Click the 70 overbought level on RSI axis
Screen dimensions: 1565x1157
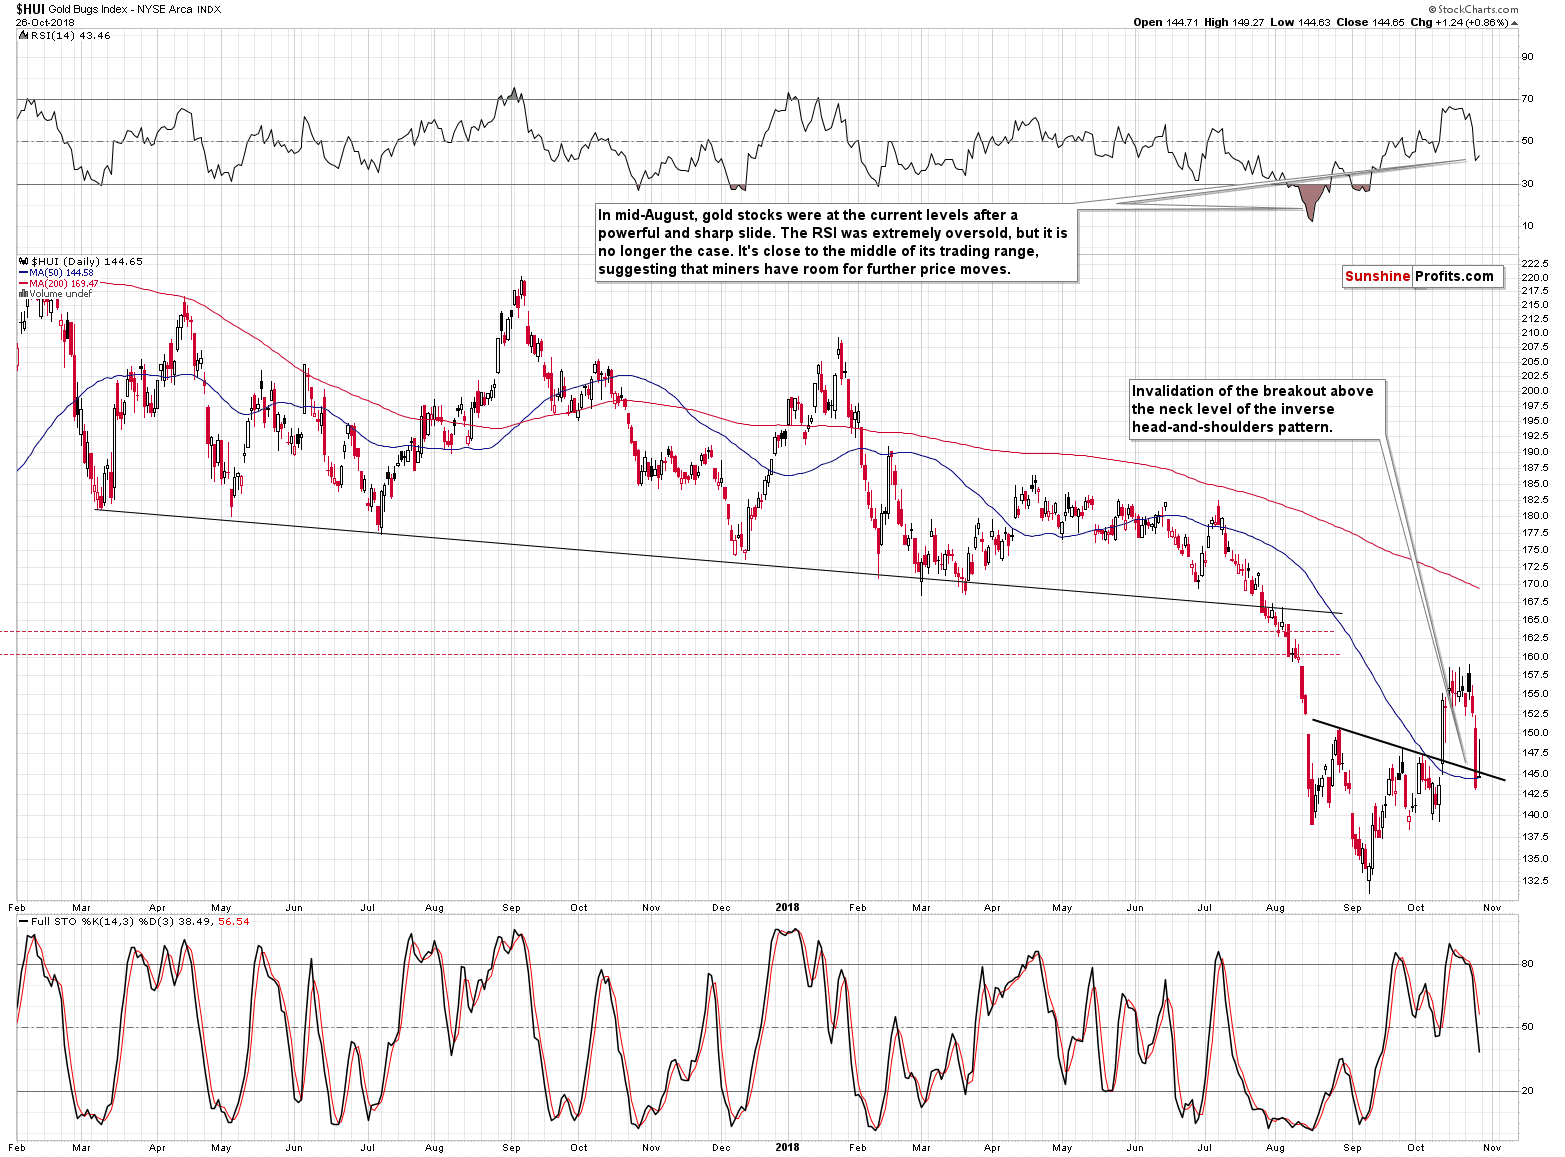point(1527,99)
